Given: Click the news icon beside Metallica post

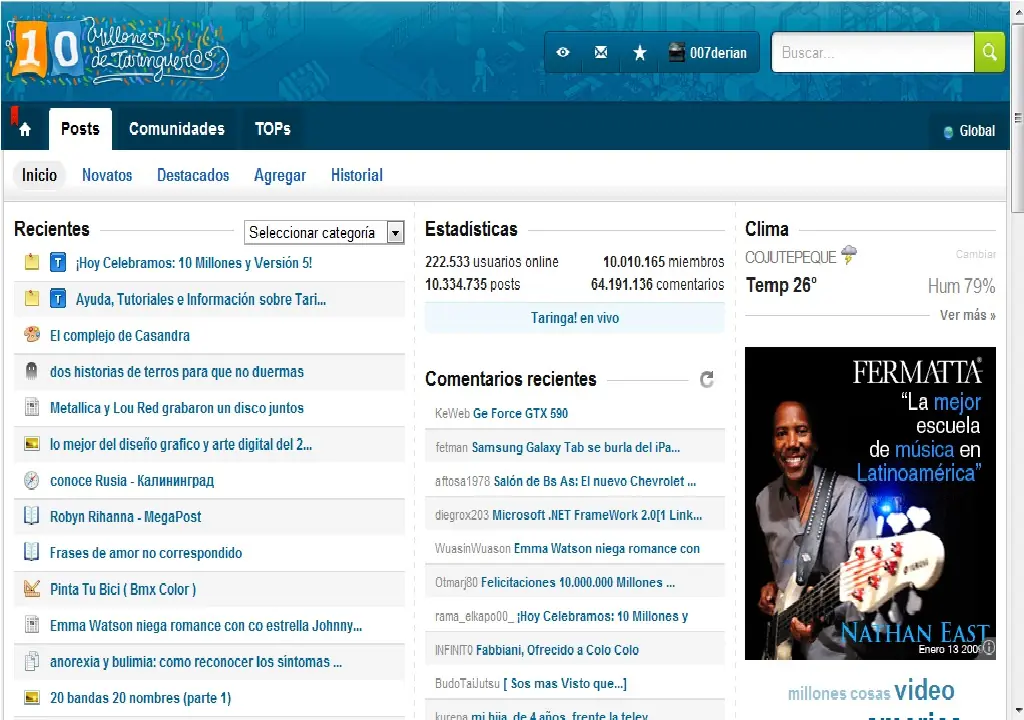Looking at the screenshot, I should [x=31, y=407].
